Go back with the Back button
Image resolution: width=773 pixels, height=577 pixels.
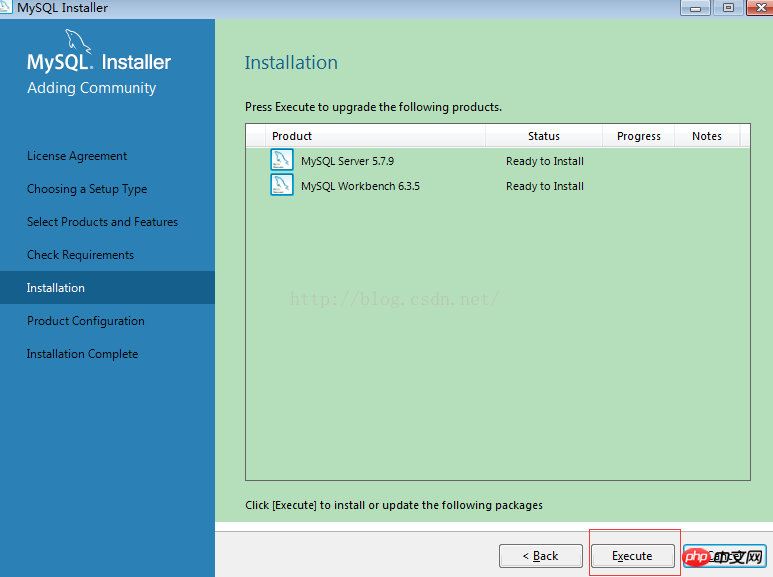point(541,556)
